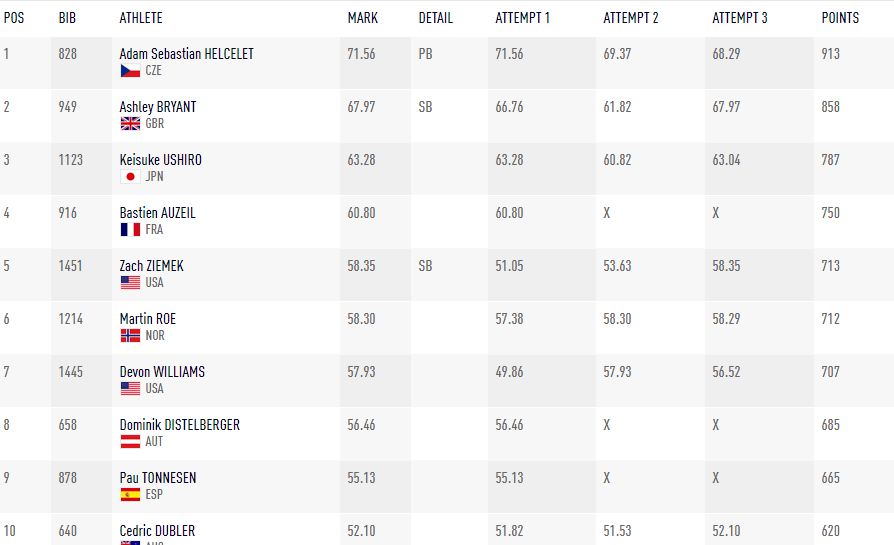Click the Great Britain flag icon

tap(129, 124)
